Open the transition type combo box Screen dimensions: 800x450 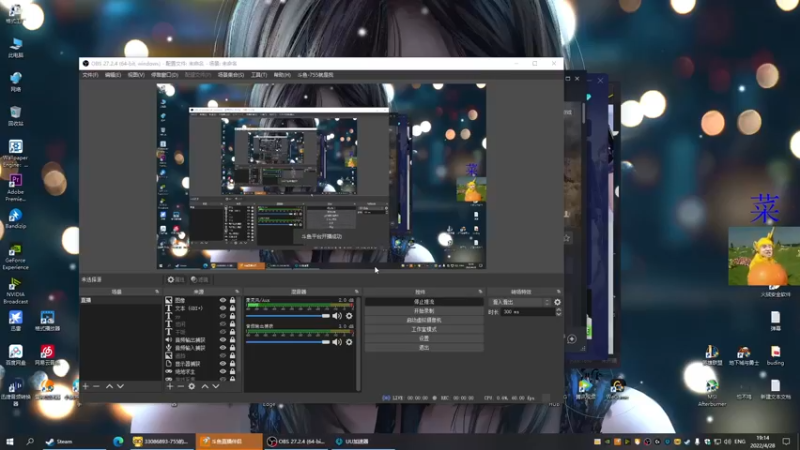[x=520, y=302]
